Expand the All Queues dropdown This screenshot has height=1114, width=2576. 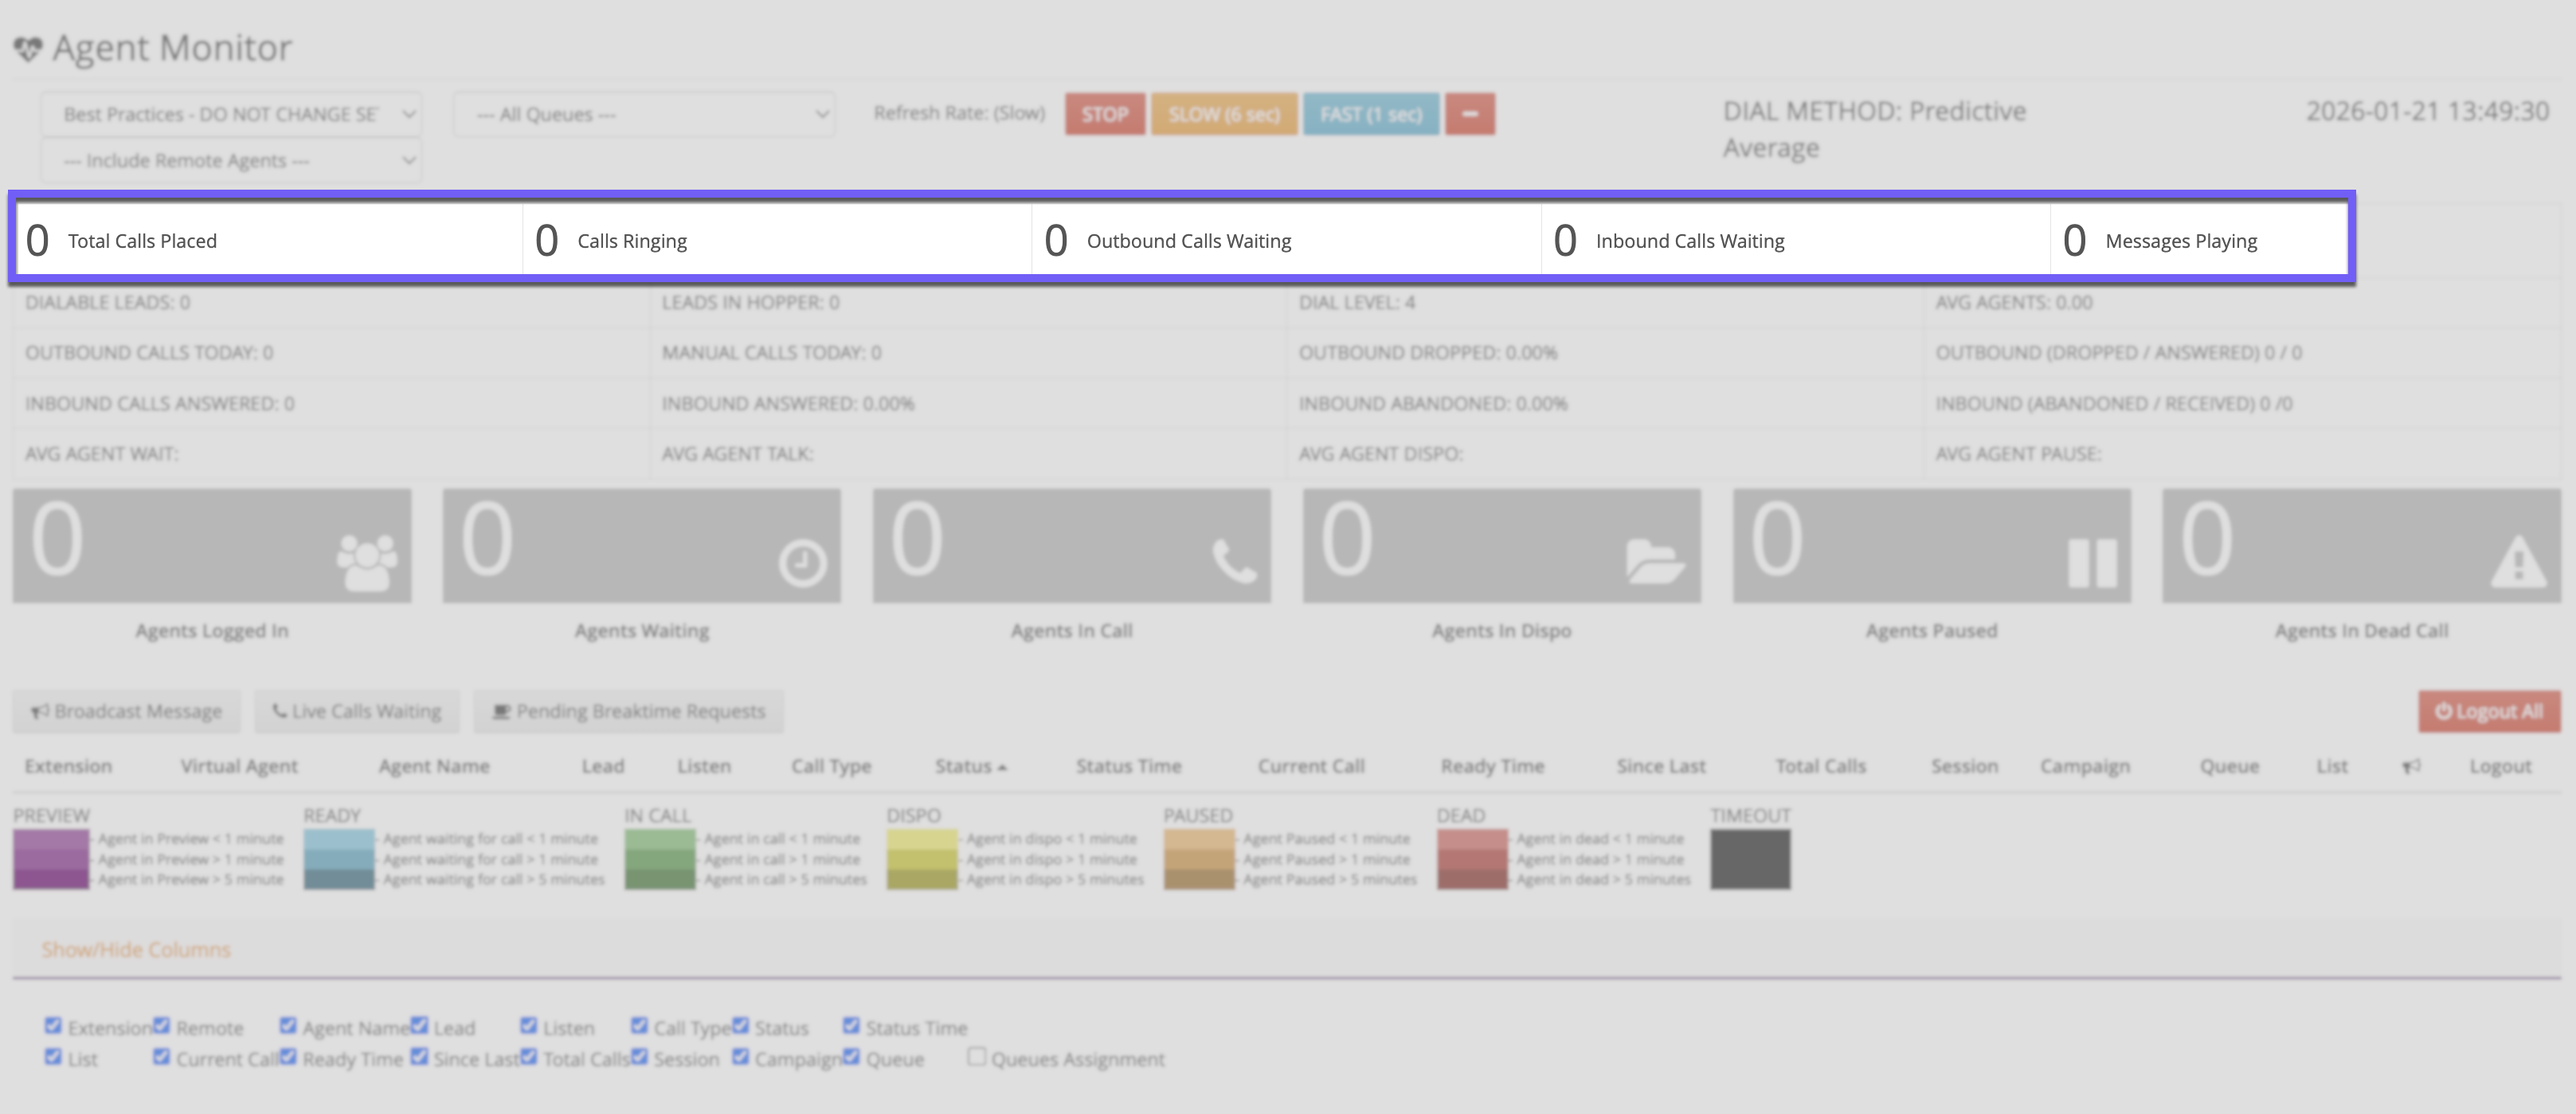643,114
